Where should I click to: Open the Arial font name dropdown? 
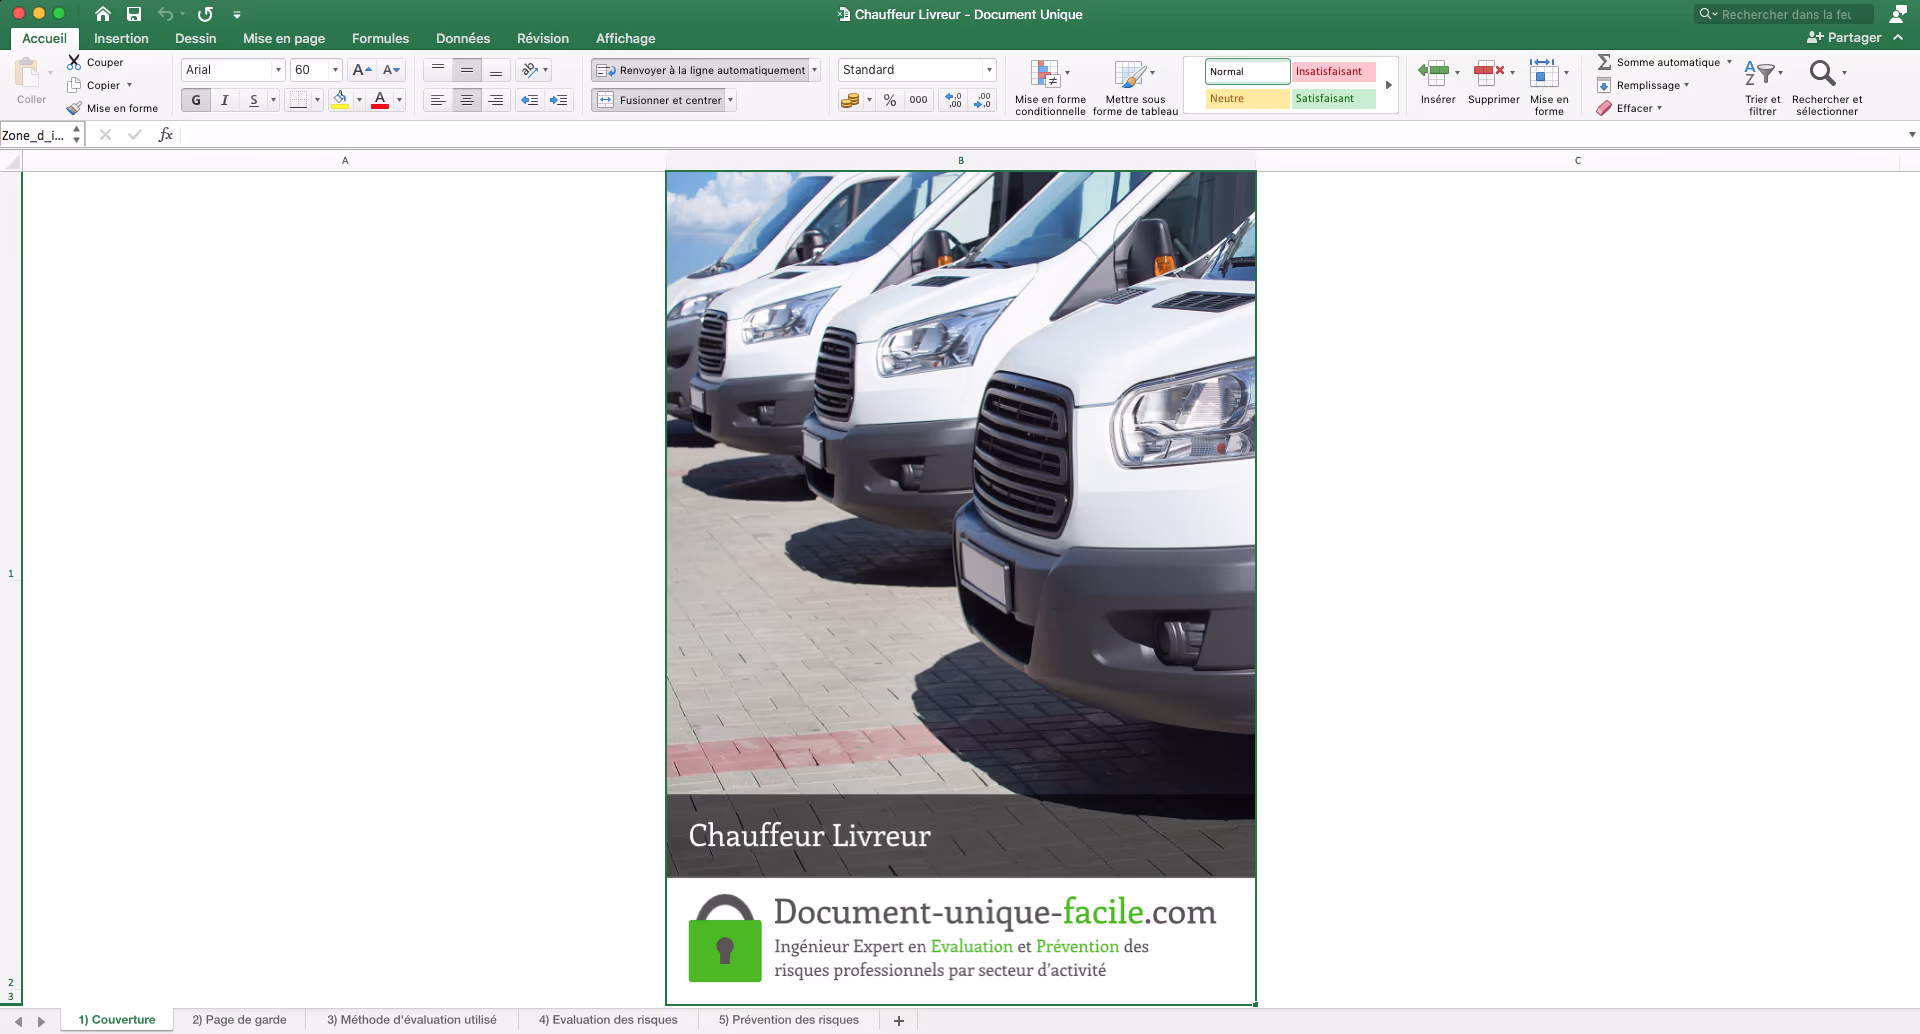point(278,70)
